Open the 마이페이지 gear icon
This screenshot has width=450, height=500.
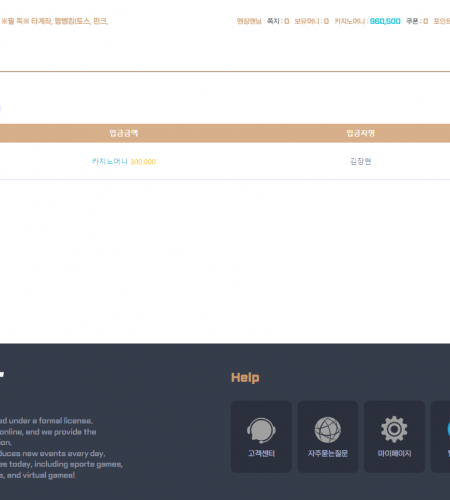(x=394, y=429)
